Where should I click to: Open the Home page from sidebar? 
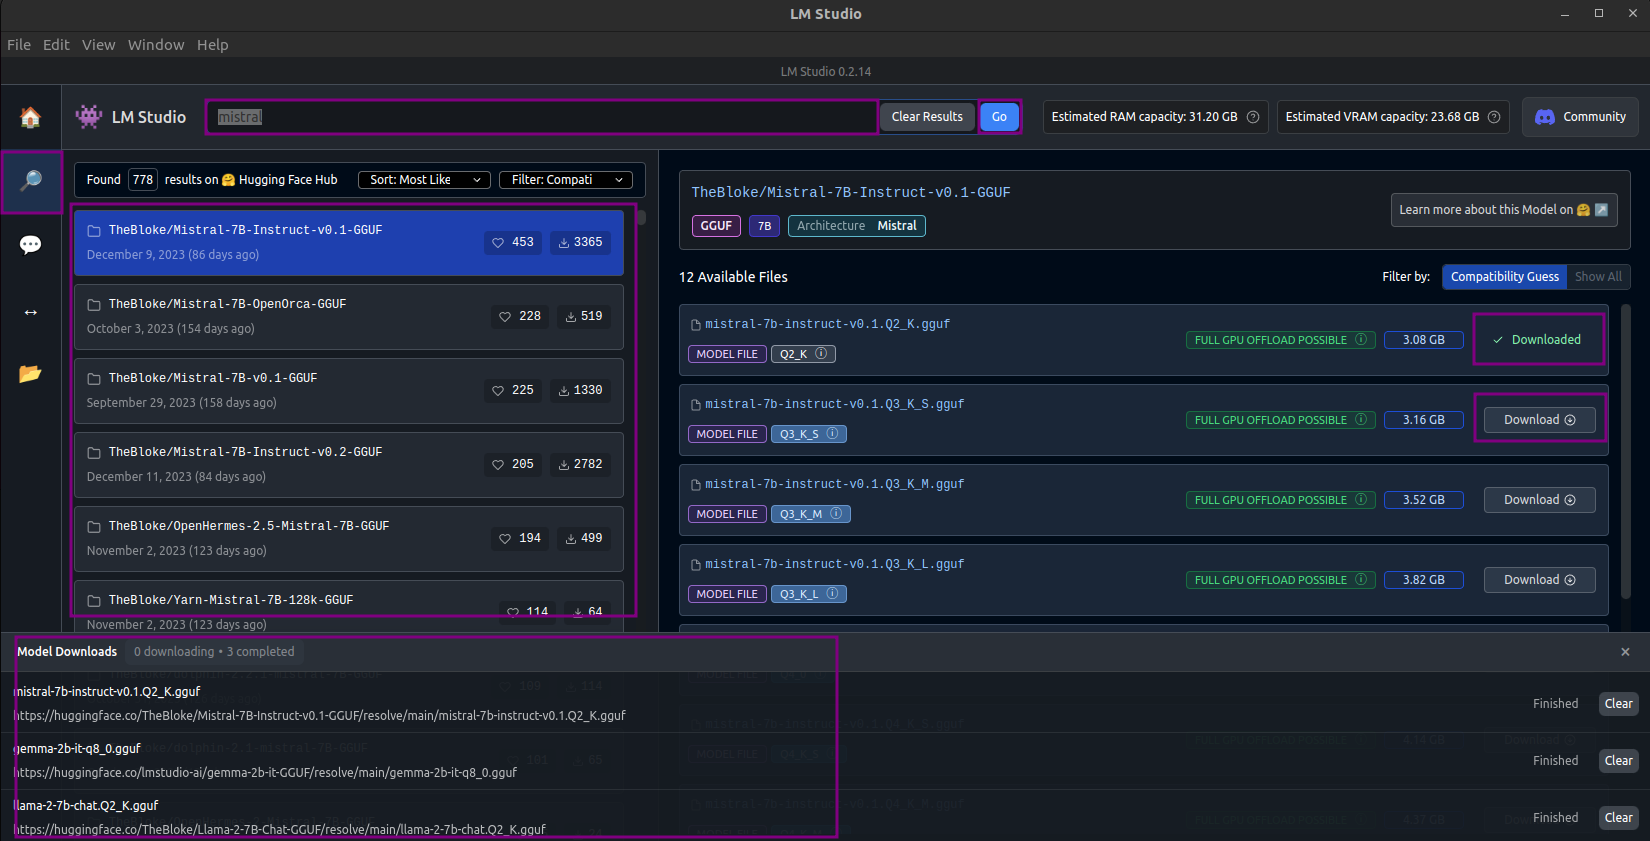click(x=31, y=118)
